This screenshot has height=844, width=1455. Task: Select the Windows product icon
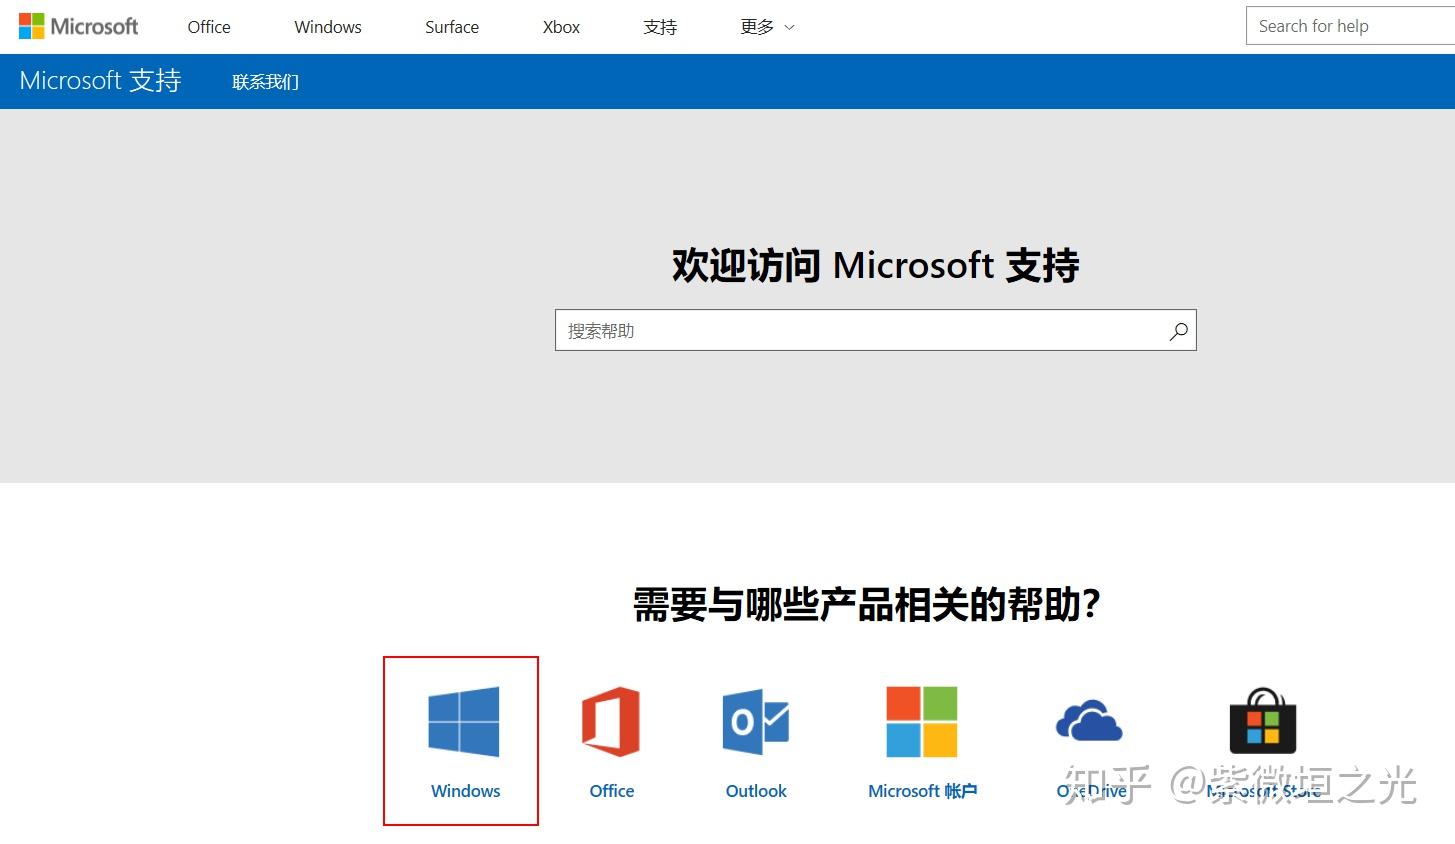(x=462, y=722)
